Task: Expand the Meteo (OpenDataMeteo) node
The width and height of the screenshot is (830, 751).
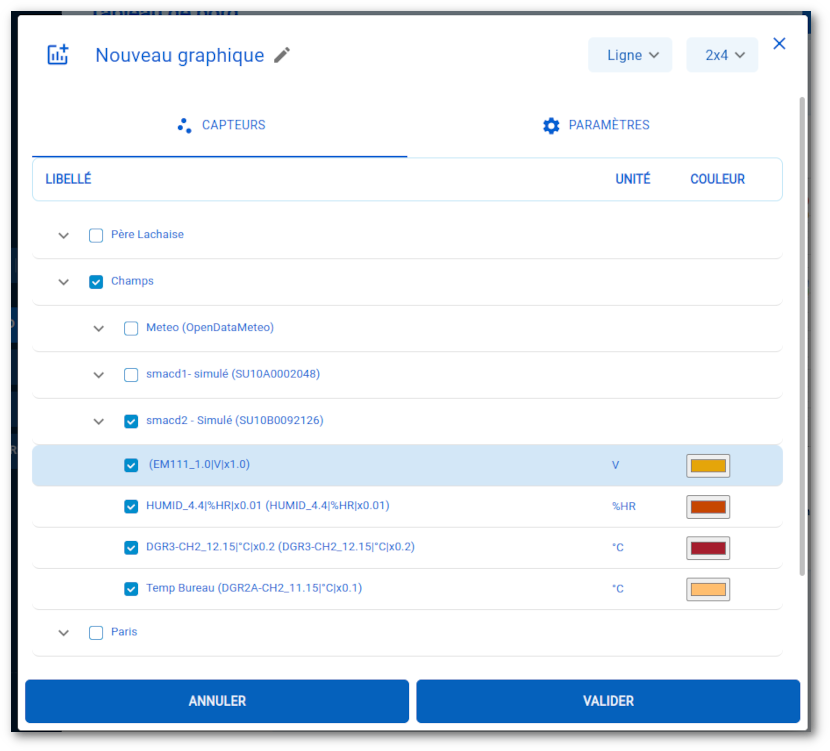Action: [99, 328]
